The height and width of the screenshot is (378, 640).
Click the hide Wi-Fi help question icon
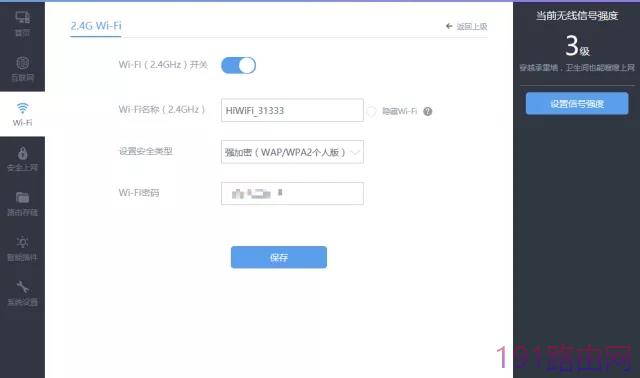coord(427,111)
